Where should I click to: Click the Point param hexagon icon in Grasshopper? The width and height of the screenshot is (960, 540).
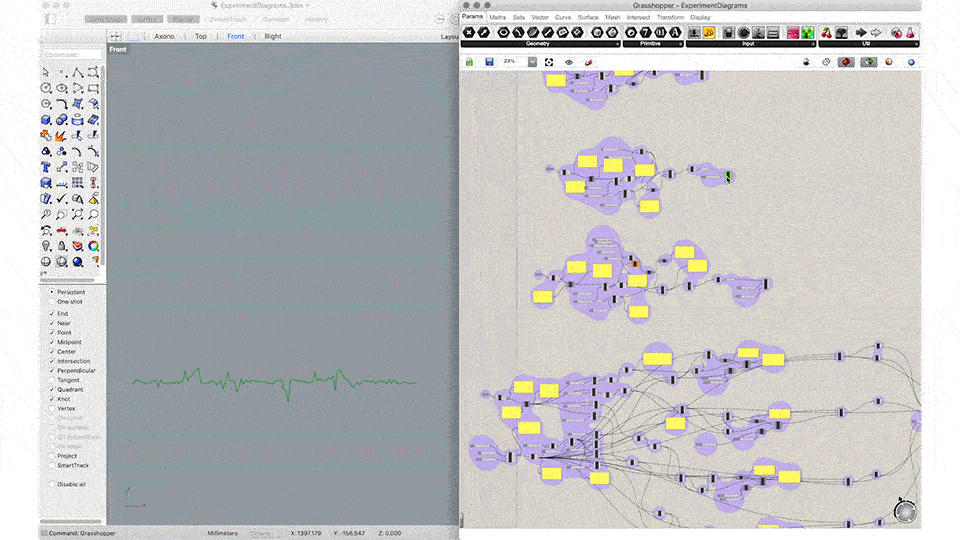pyautogui.click(x=469, y=32)
